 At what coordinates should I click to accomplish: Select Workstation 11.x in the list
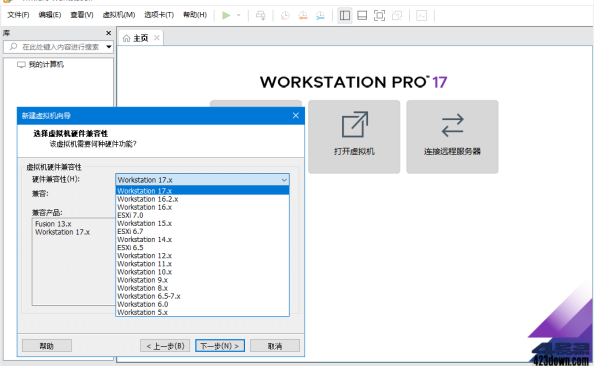[x=202, y=264]
